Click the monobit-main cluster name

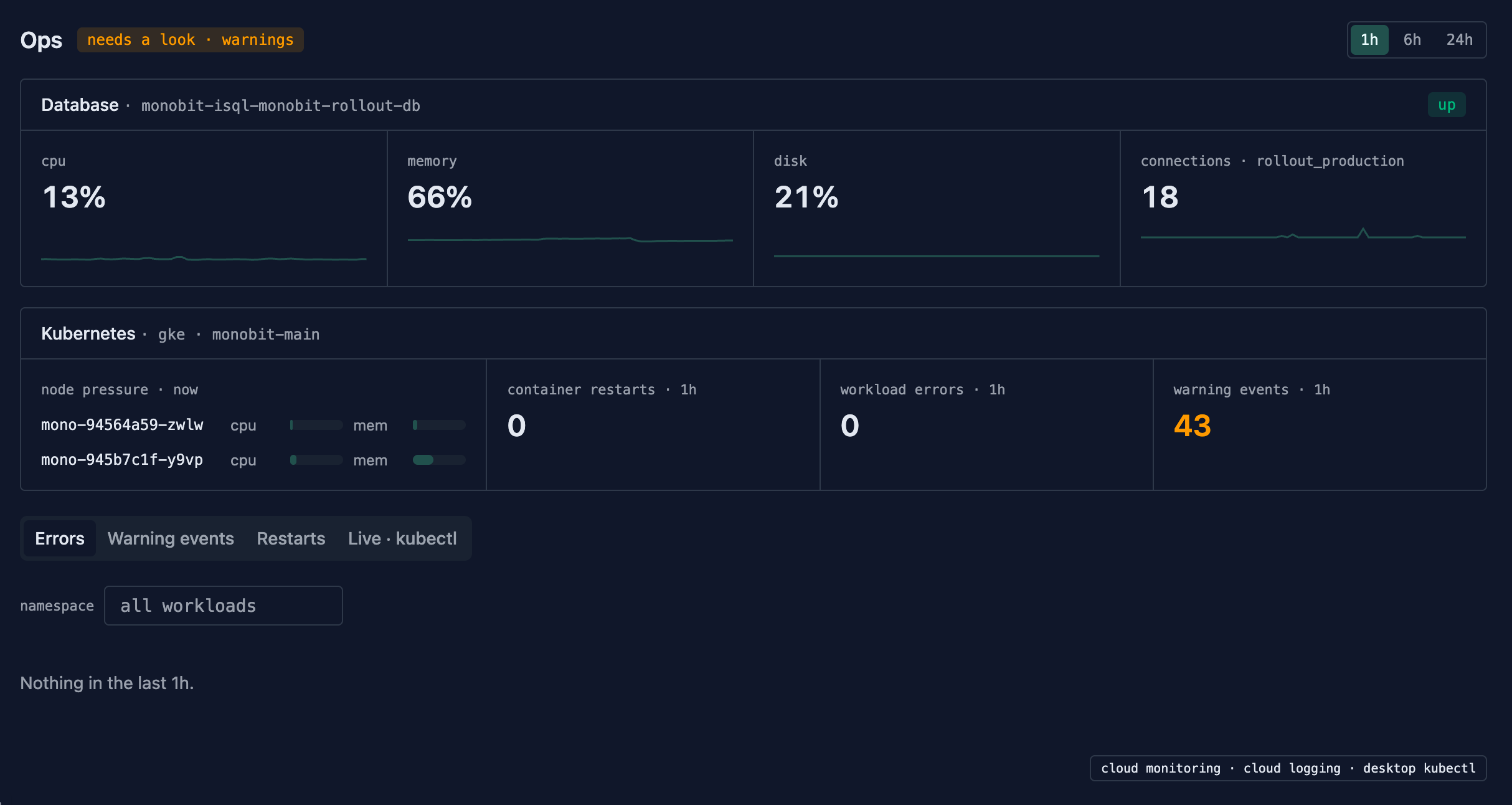(x=266, y=334)
